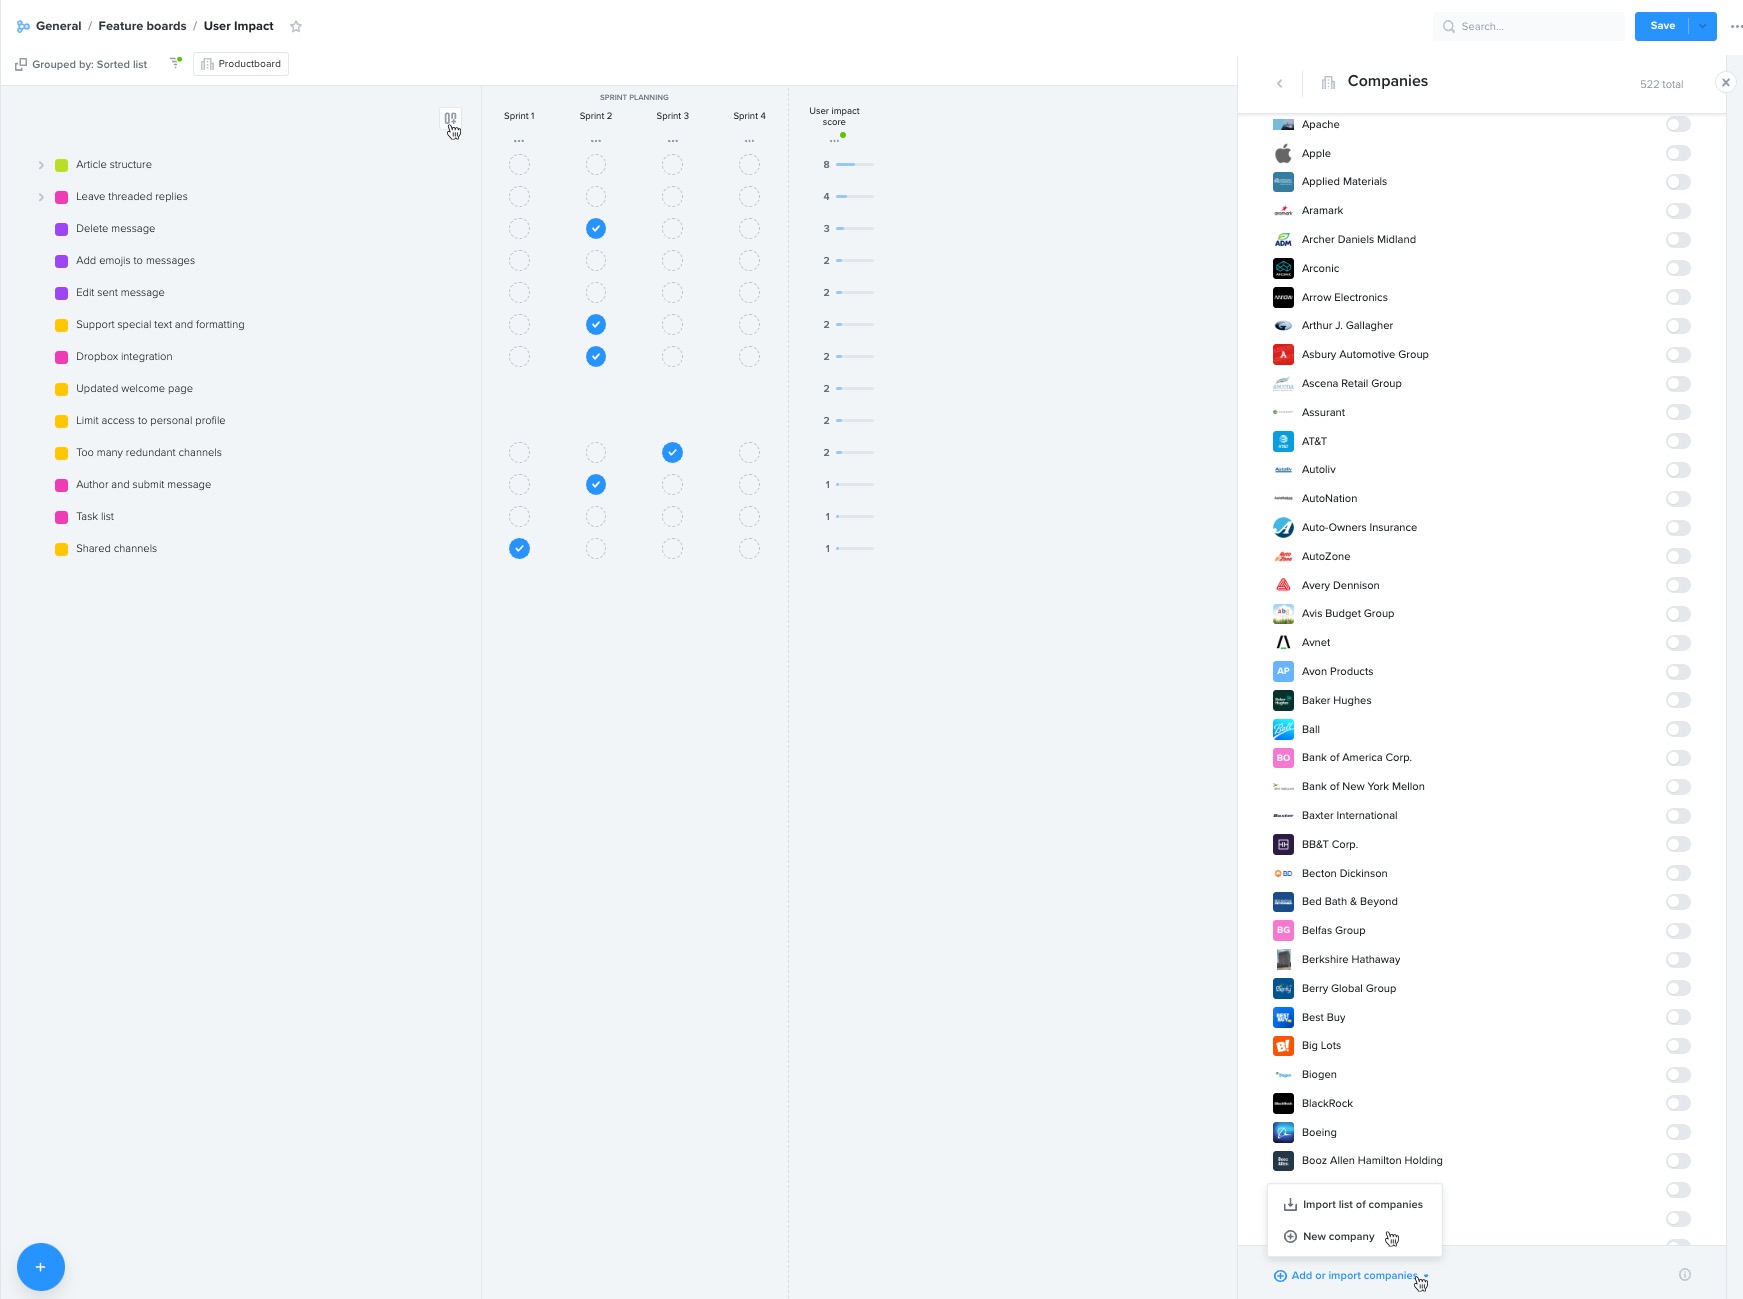The image size is (1743, 1299).
Task: Click the add columns icon above the feature list
Action: [x=451, y=119]
